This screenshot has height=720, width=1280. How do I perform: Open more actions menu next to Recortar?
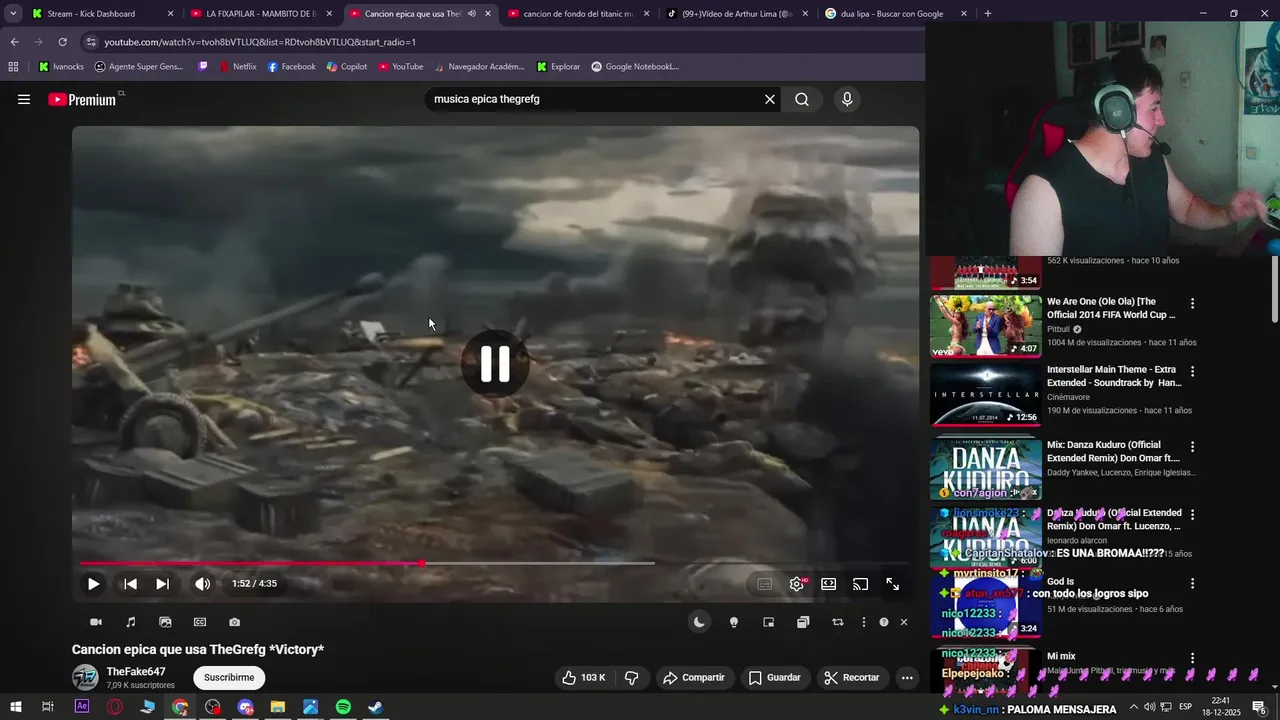click(x=907, y=677)
